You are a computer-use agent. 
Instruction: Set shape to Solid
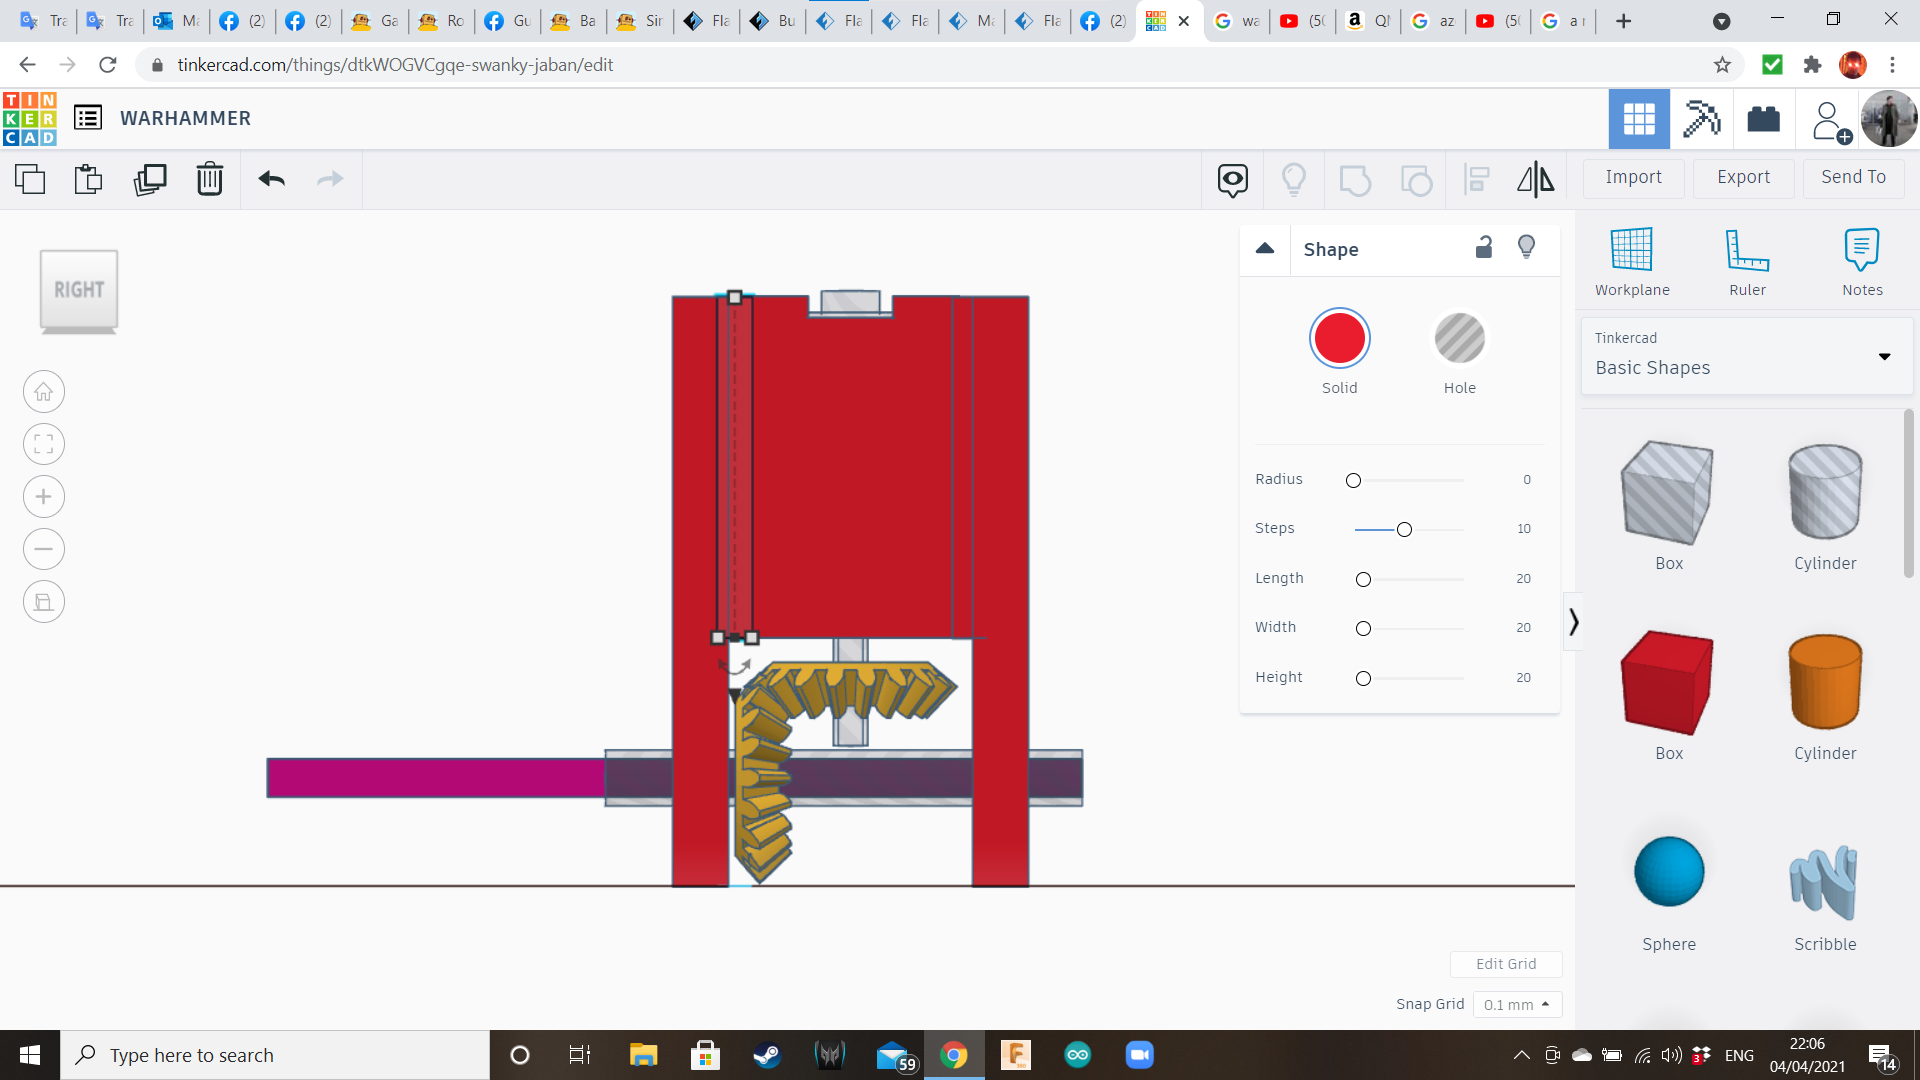point(1340,339)
